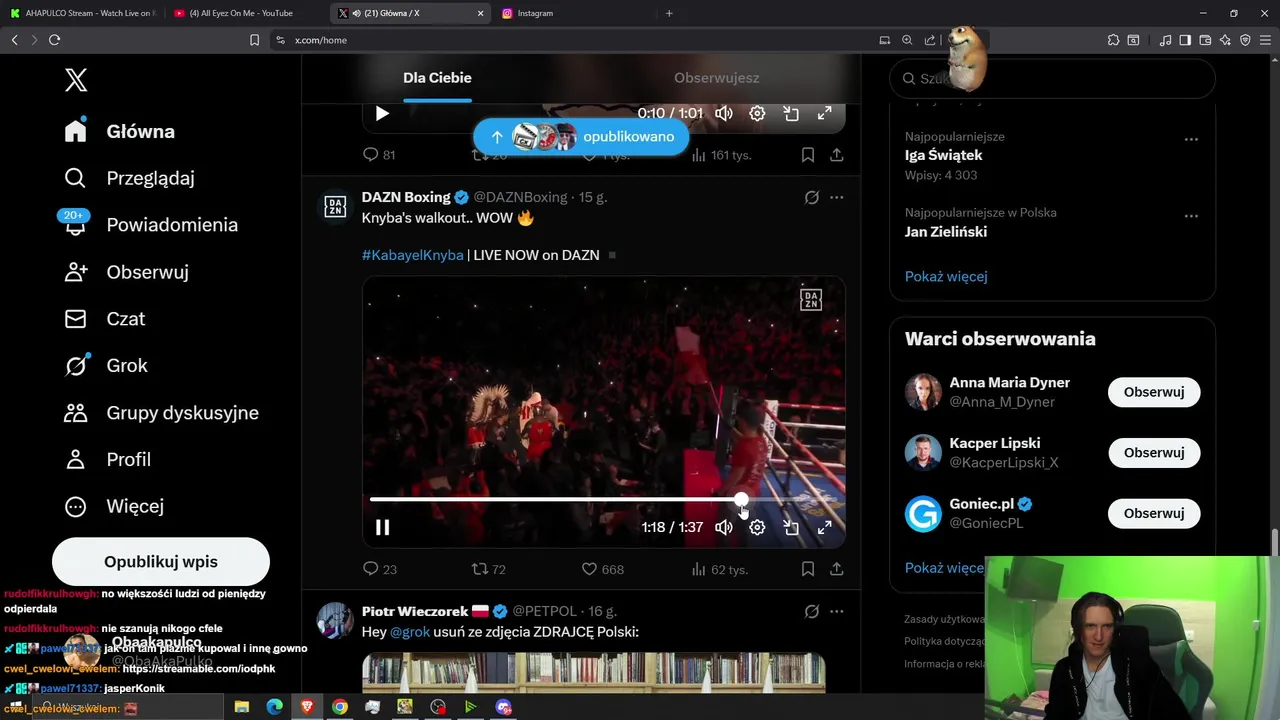Viewport: 1280px width, 720px height.
Task: Open Przeglądaj search page
Action: pos(130,178)
